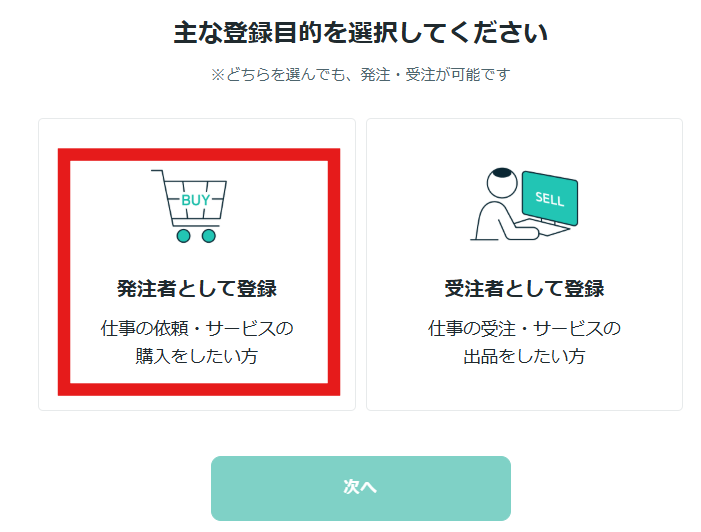This screenshot has width=701, height=532.
Task: Click the person's head in seller illustration
Action: point(501,183)
